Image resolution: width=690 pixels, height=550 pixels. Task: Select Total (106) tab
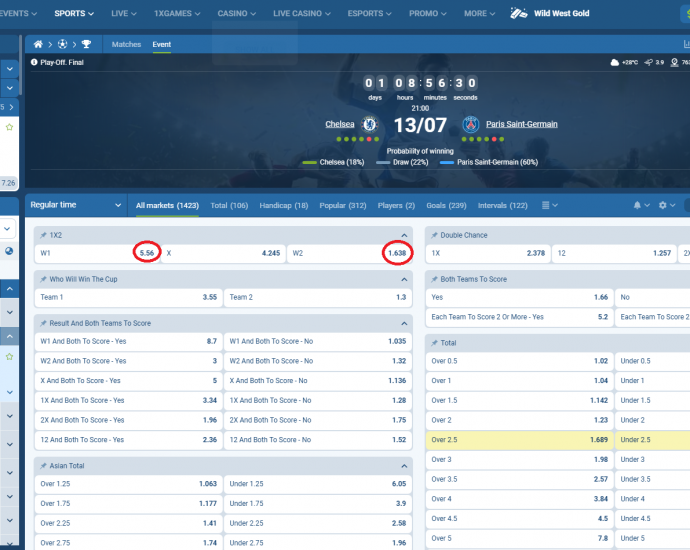[x=229, y=205]
